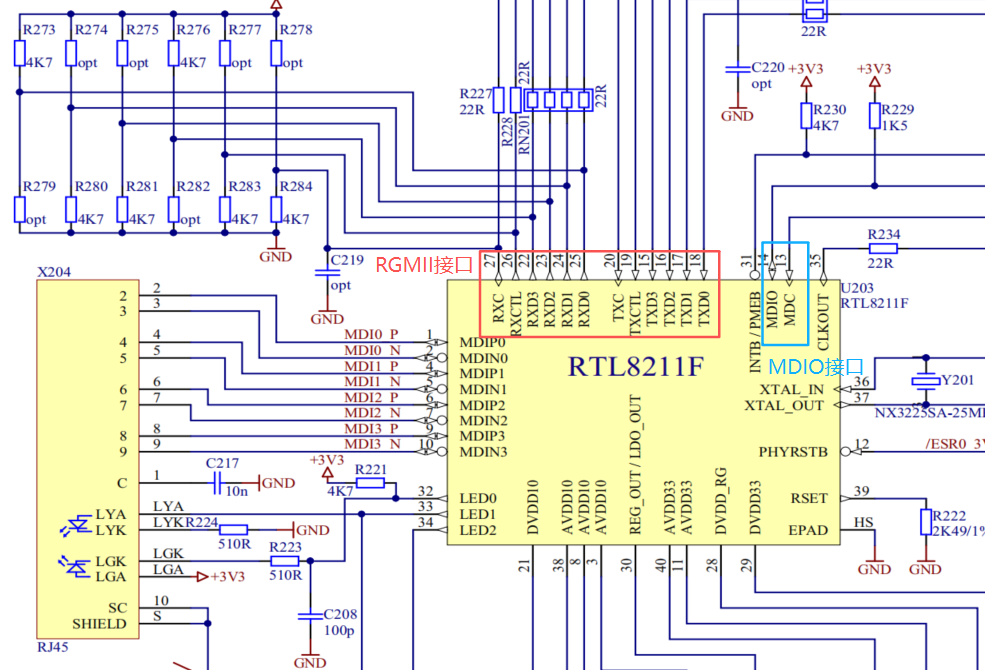The width and height of the screenshot is (985, 670).
Task: Click the C208 capacitor symbol
Action: (310, 616)
